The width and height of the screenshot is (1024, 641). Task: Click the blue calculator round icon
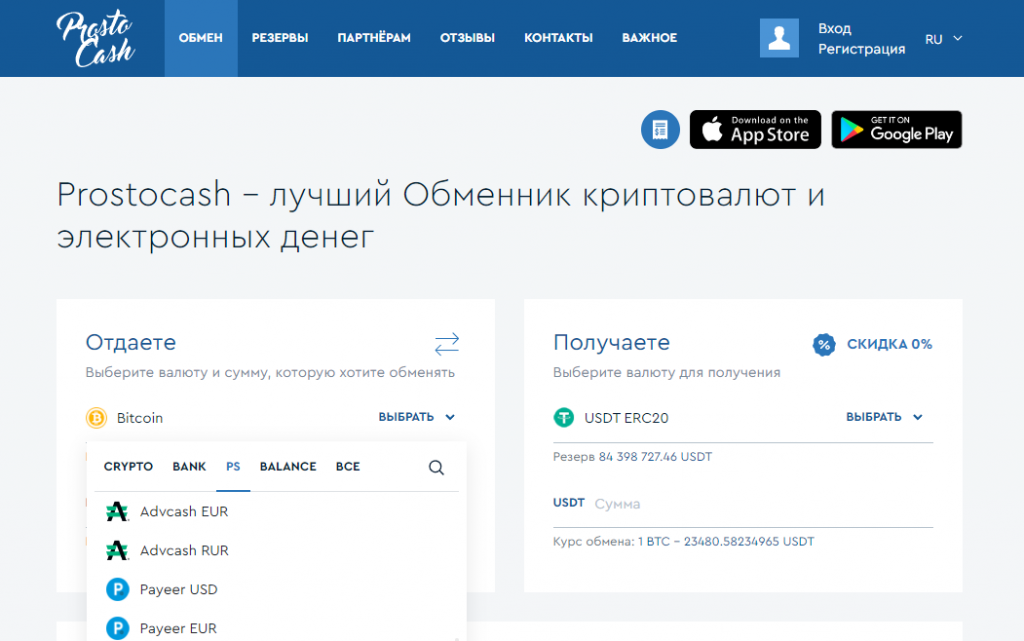point(660,130)
